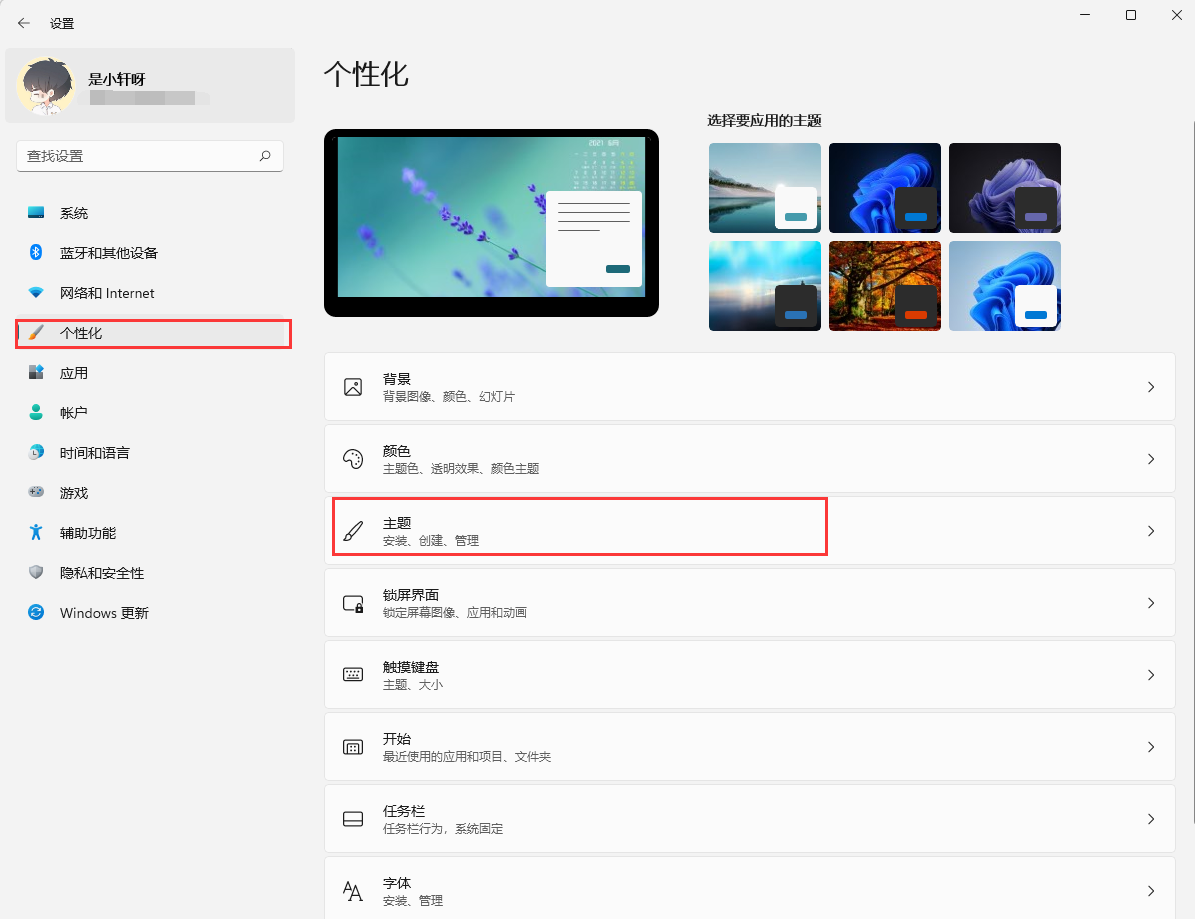This screenshot has height=919, width=1195.
Task: Open the 开始 personalization row
Action: 749,747
